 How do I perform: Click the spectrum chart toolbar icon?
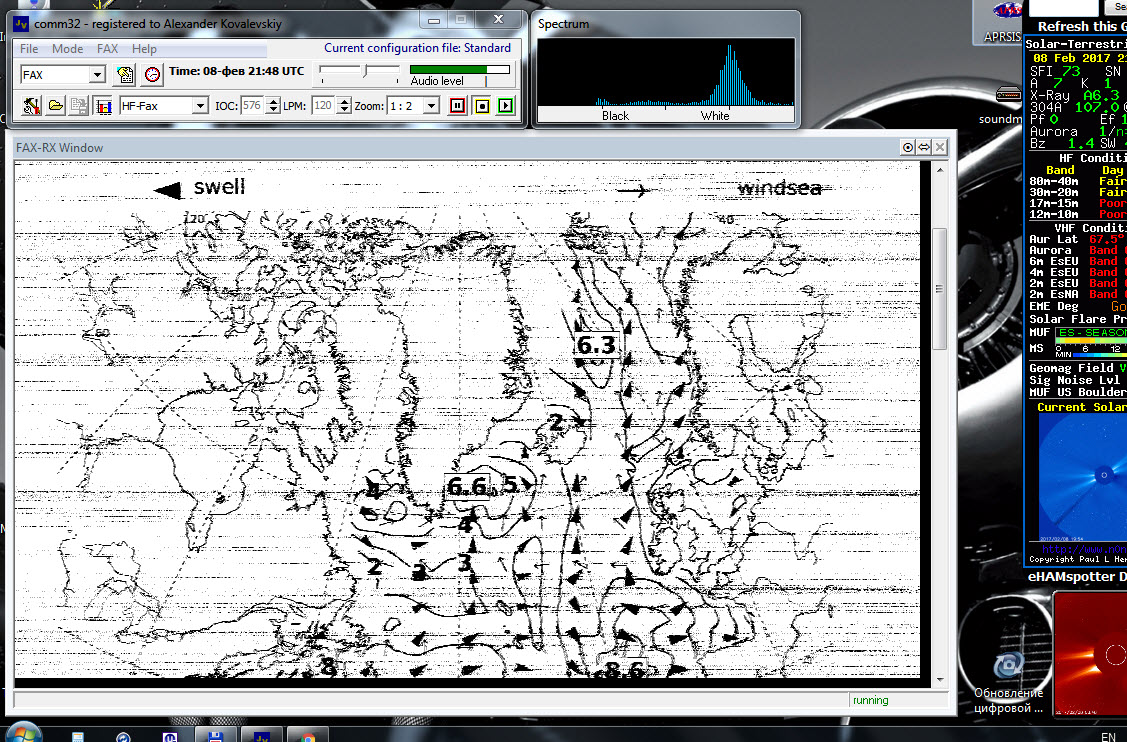pyautogui.click(x=102, y=105)
